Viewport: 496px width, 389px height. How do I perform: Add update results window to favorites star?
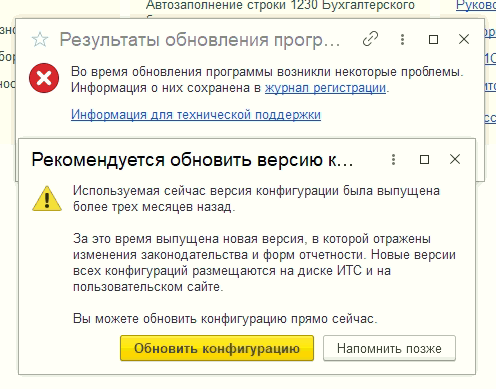[40, 40]
